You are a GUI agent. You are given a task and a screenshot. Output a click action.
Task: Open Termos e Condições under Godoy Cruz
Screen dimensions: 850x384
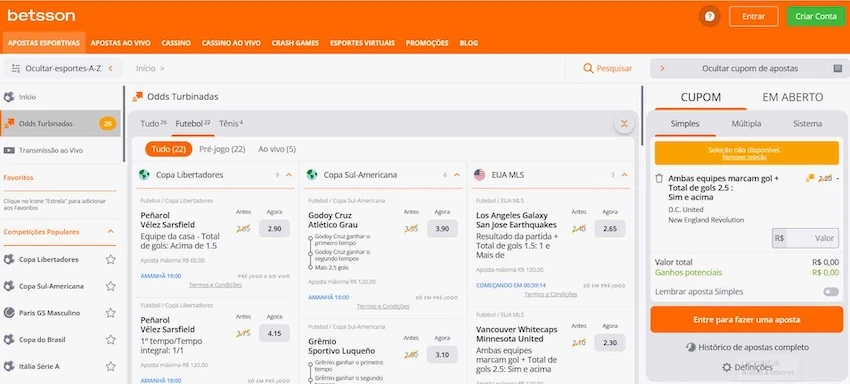[x=383, y=306]
